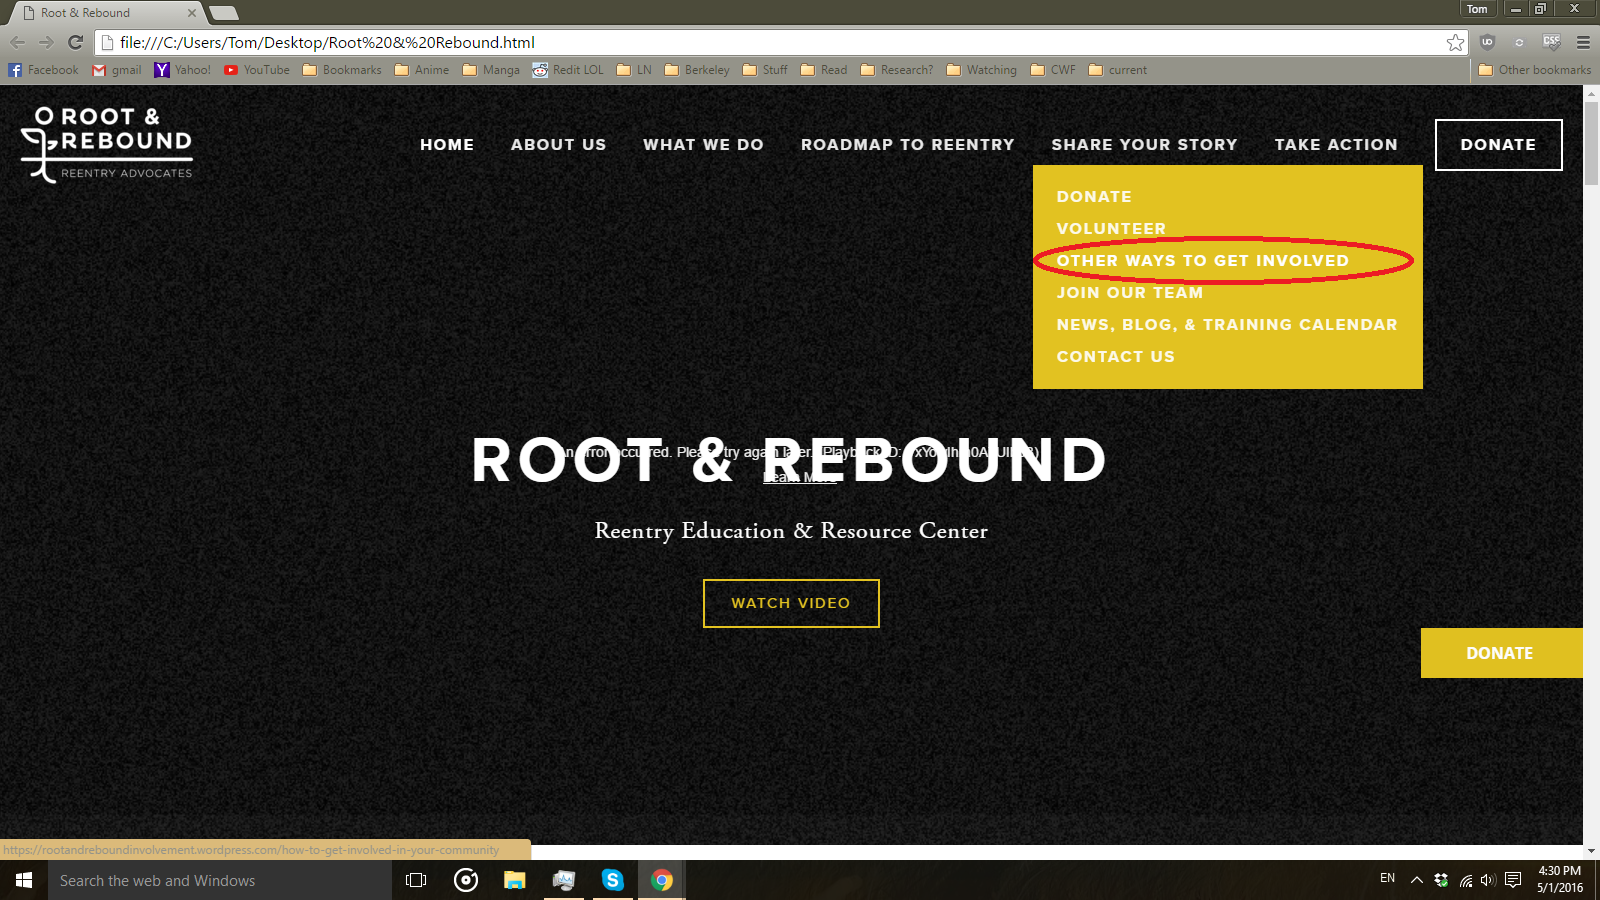The width and height of the screenshot is (1600, 900).
Task: Go to HOME in the site navigation
Action: click(447, 145)
